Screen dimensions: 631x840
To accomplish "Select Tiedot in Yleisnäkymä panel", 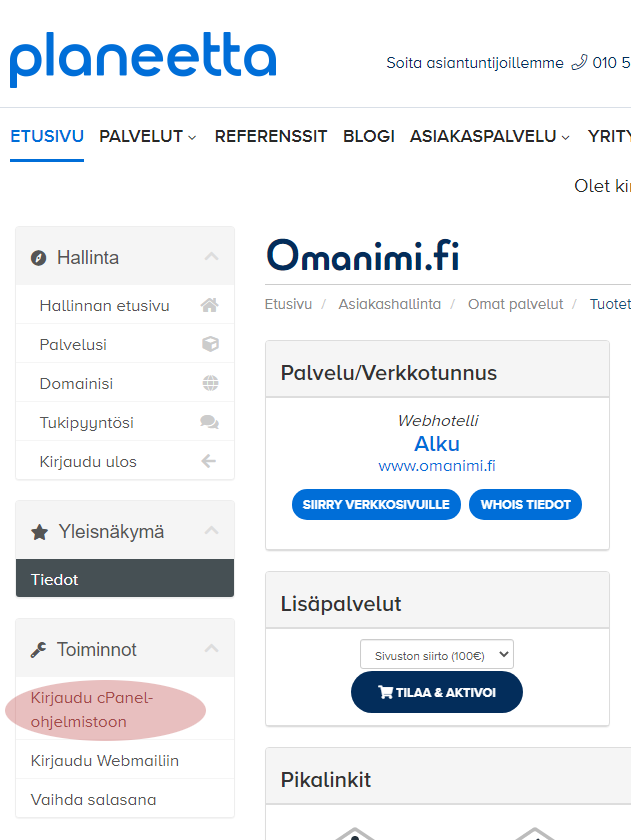I will tap(125, 578).
